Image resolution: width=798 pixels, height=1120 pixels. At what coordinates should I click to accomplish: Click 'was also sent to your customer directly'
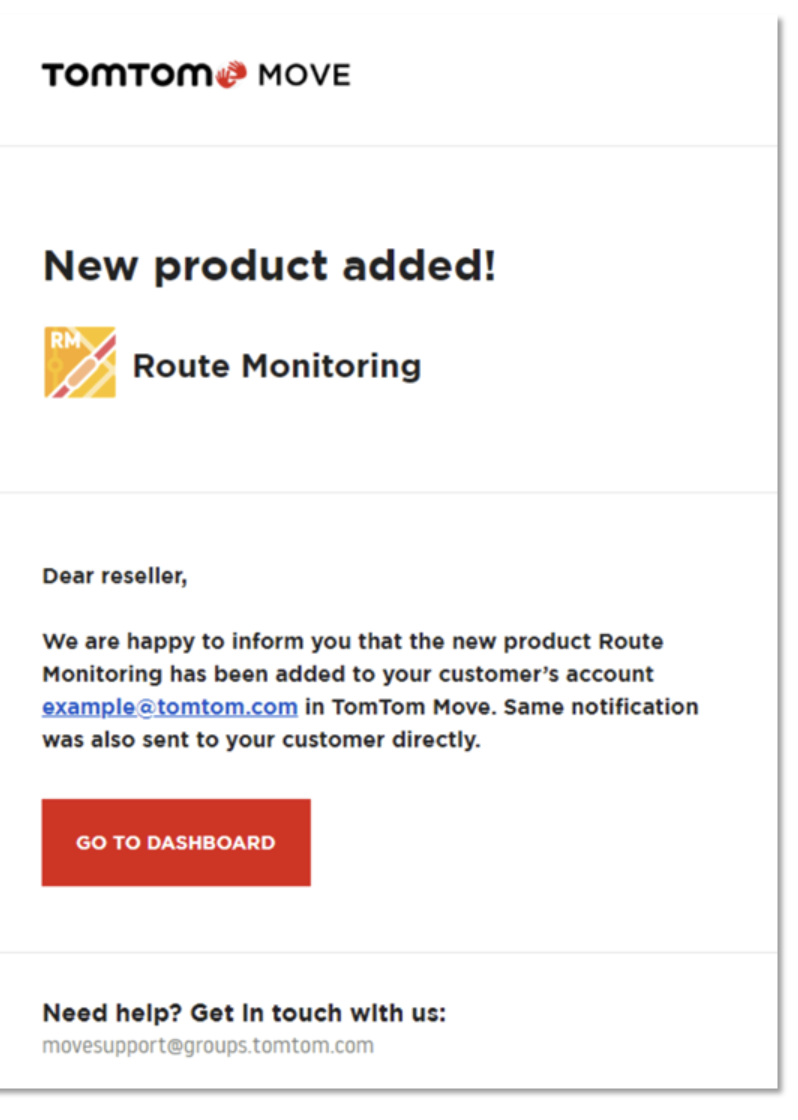tap(261, 740)
